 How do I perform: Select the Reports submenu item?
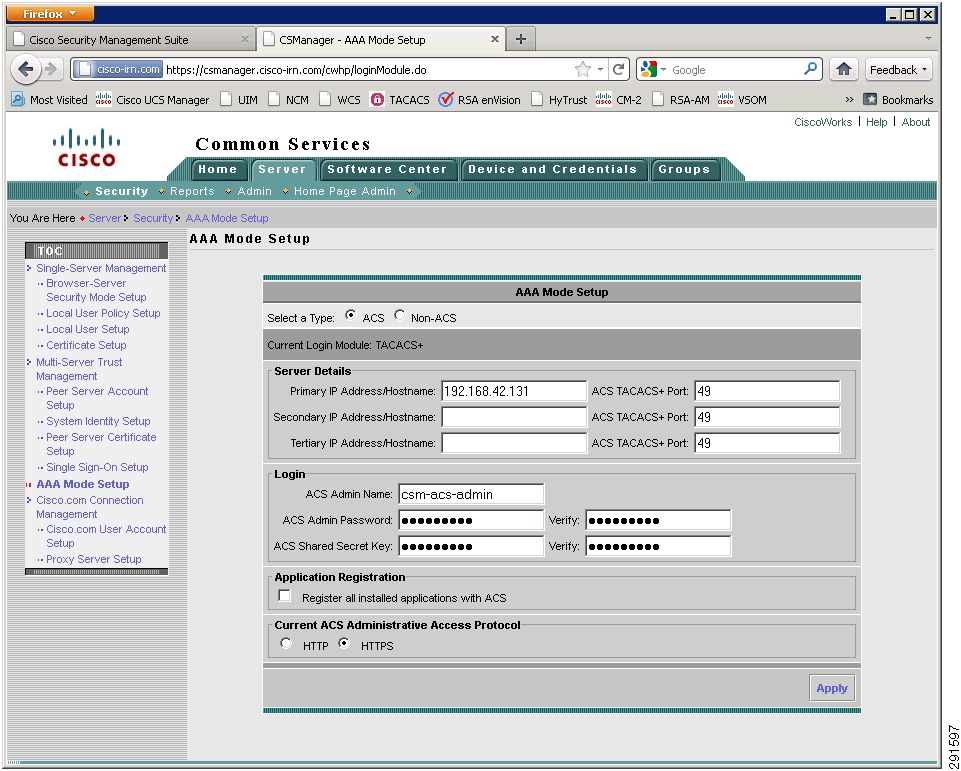pos(192,191)
